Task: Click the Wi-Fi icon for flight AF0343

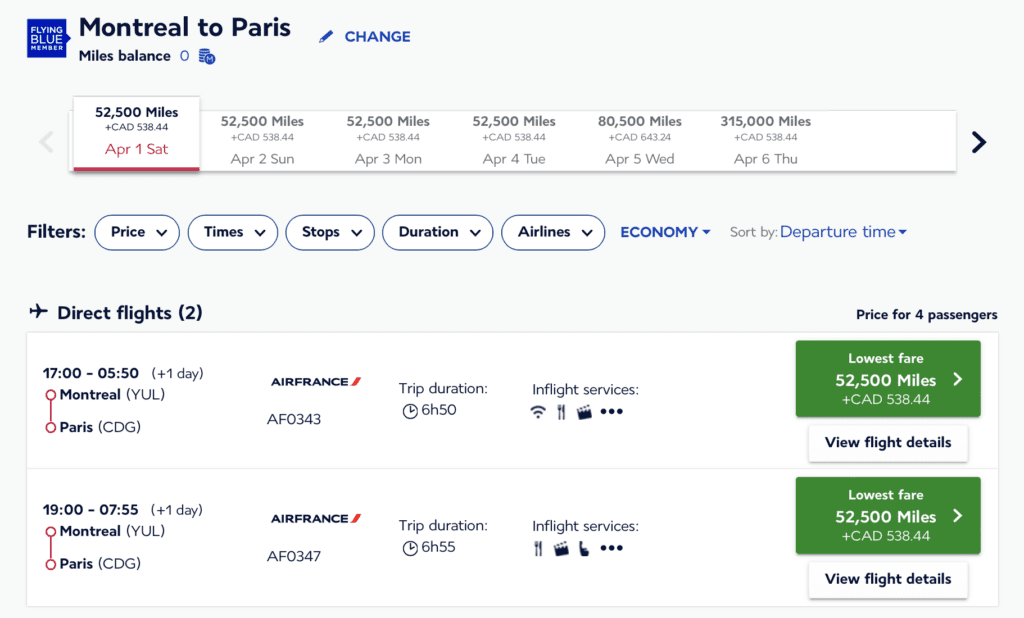Action: pyautogui.click(x=538, y=412)
